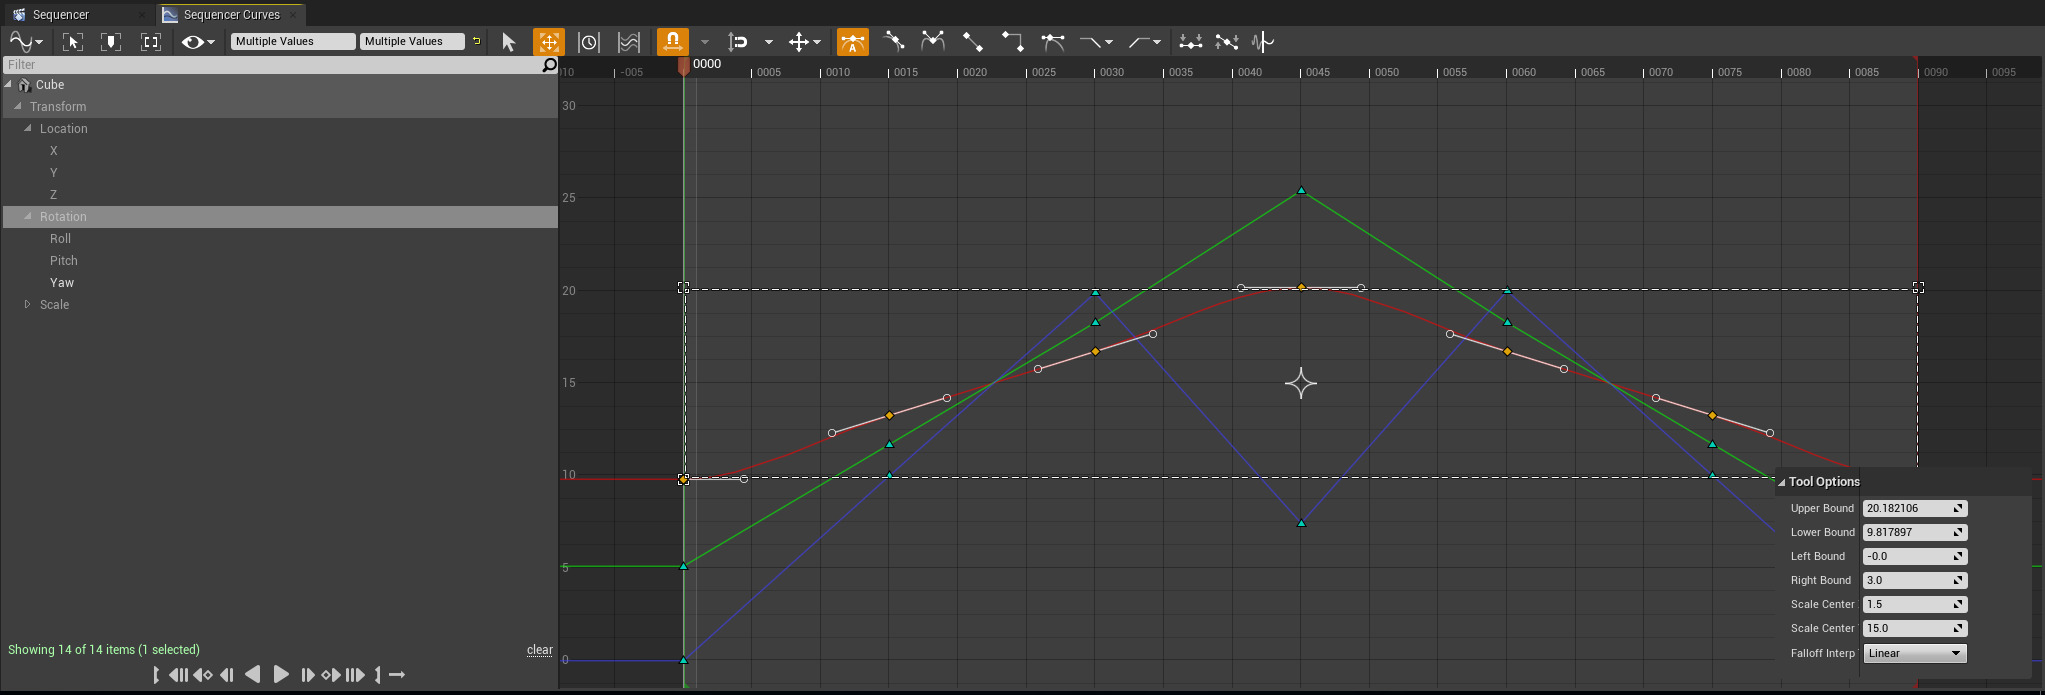The width and height of the screenshot is (2045, 695).
Task: Switch to the Sequencer tab
Action: (x=61, y=15)
